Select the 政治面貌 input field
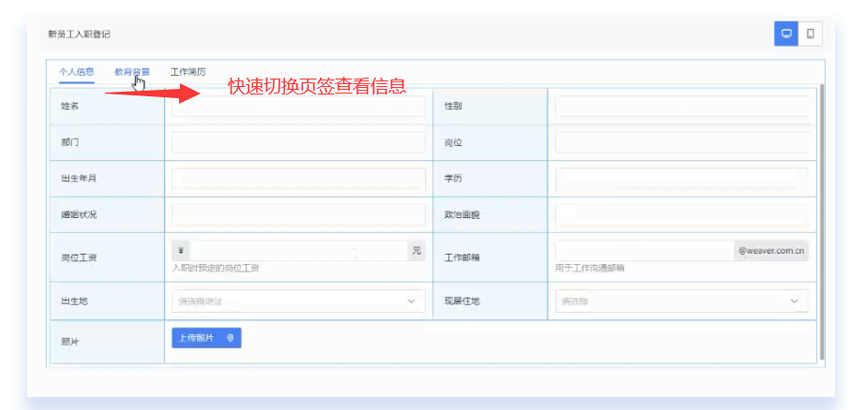The width and height of the screenshot is (861, 410). [x=681, y=214]
